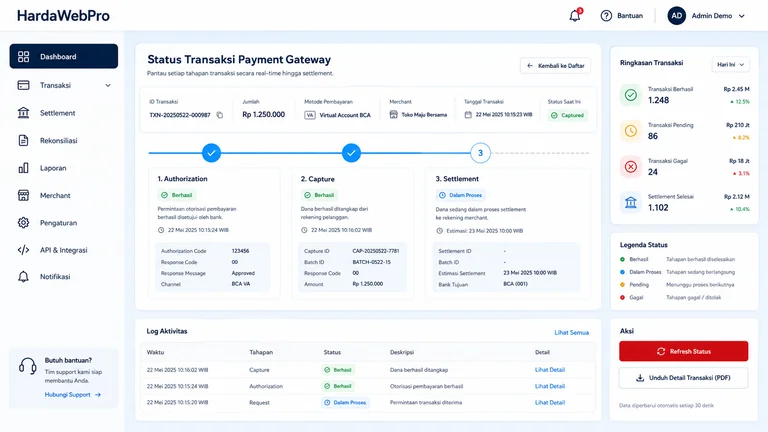
Task: Open the Dashboard menu item
Action: [64, 56]
